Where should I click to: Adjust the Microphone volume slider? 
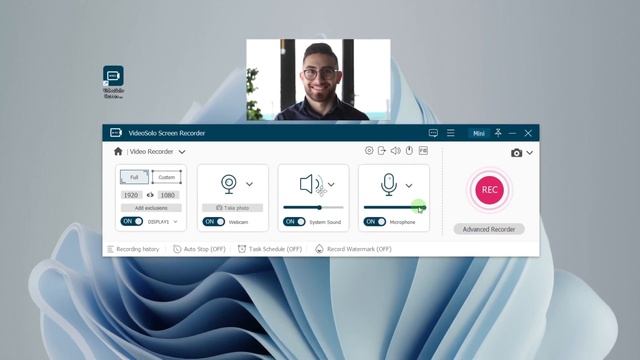click(x=395, y=207)
